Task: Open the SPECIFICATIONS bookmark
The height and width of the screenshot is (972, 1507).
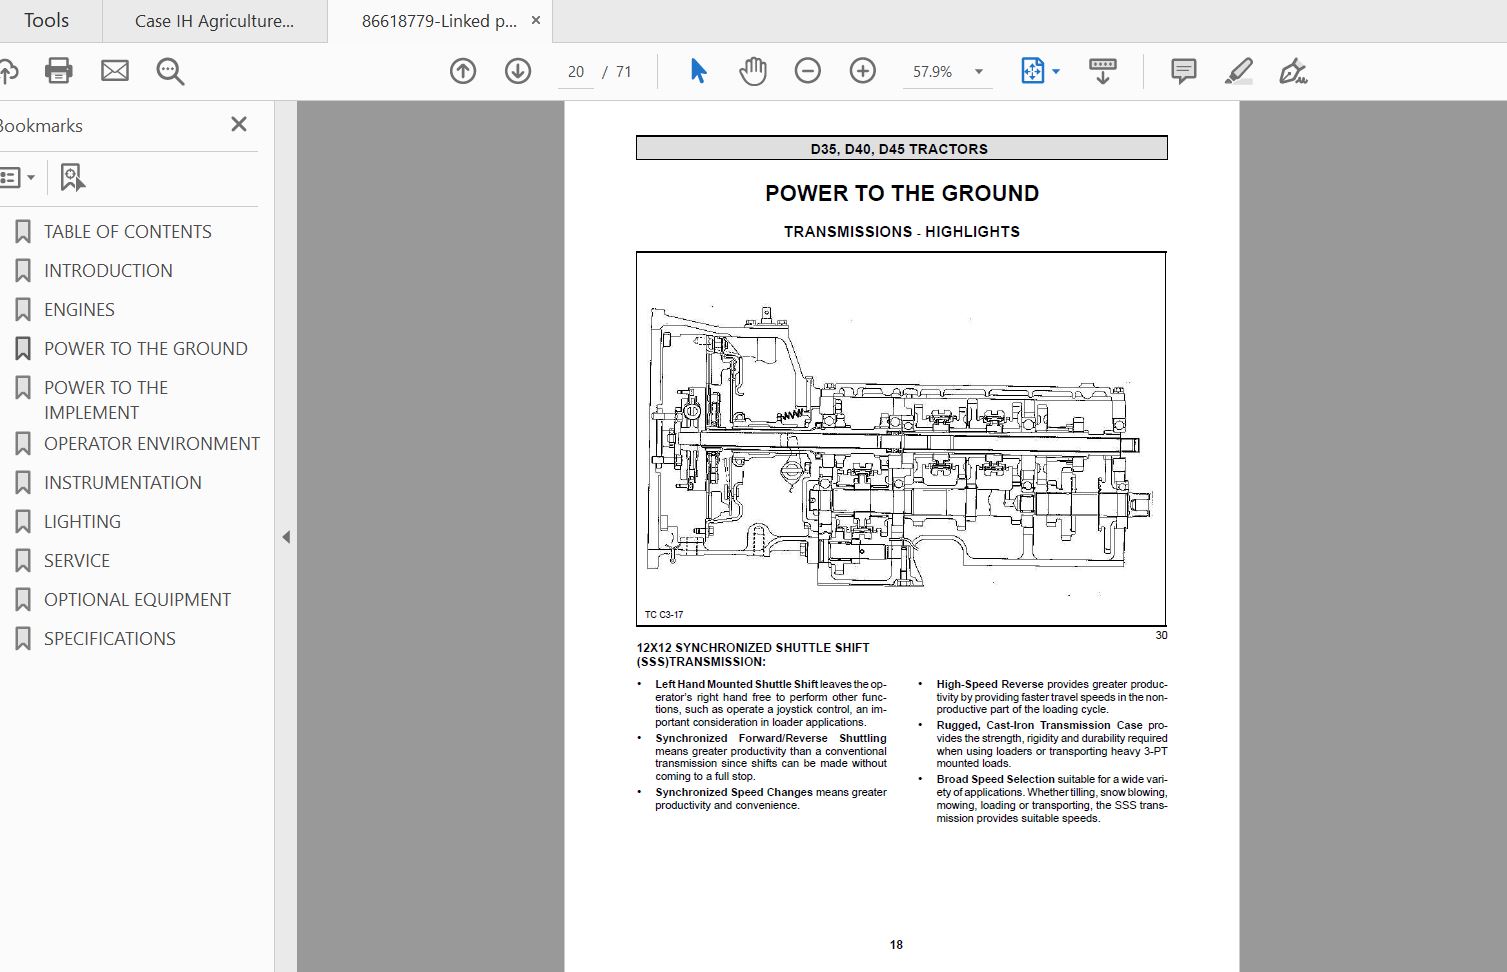Action: 110,638
